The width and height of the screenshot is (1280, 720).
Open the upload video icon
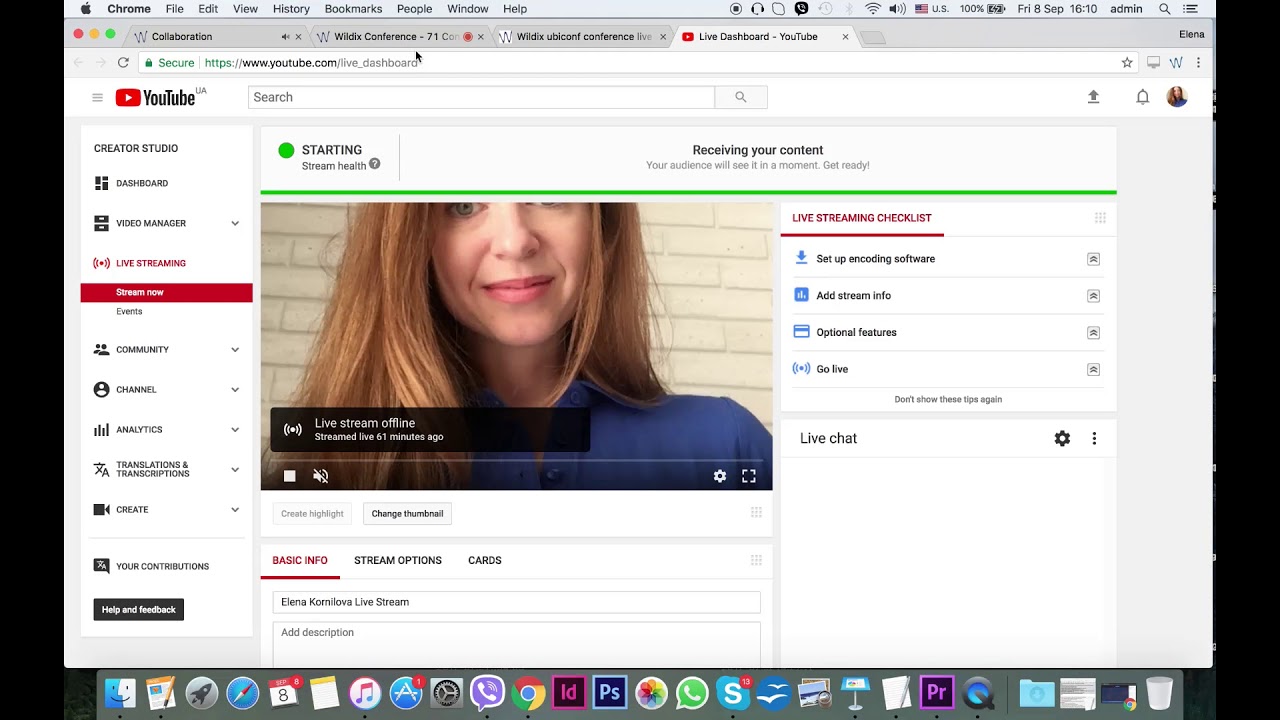[x=1093, y=97]
